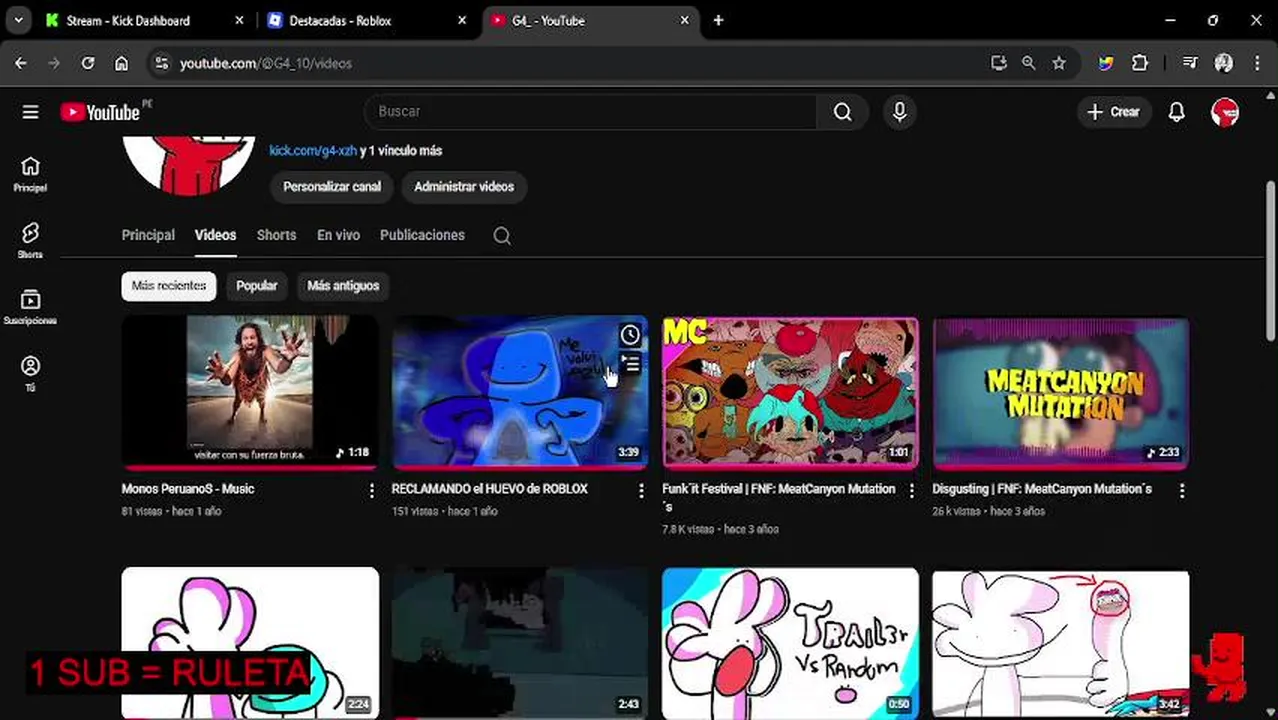The image size is (1278, 720).
Task: Open the account avatar menu
Action: click(x=1225, y=112)
